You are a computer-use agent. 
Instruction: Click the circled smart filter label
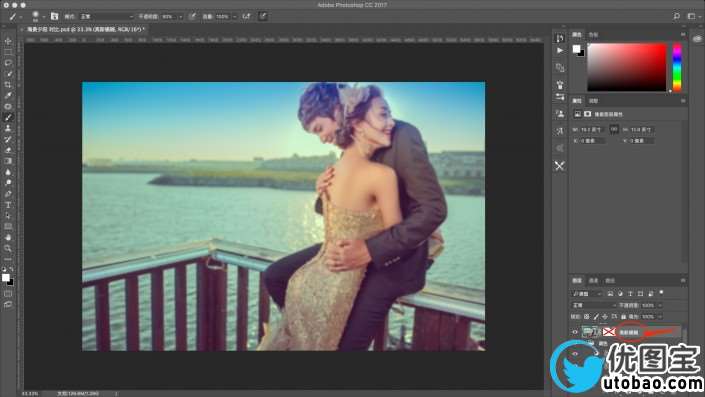[629, 332]
